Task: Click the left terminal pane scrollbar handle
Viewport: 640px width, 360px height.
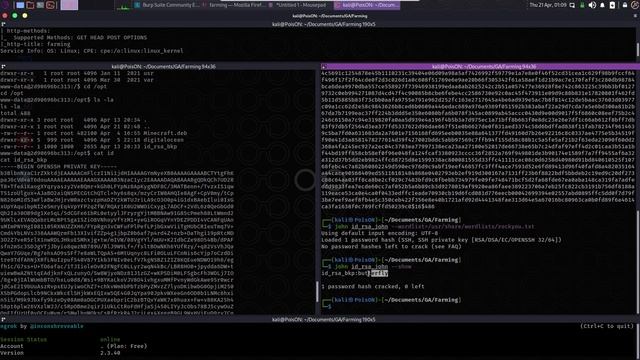Action: click(317, 291)
